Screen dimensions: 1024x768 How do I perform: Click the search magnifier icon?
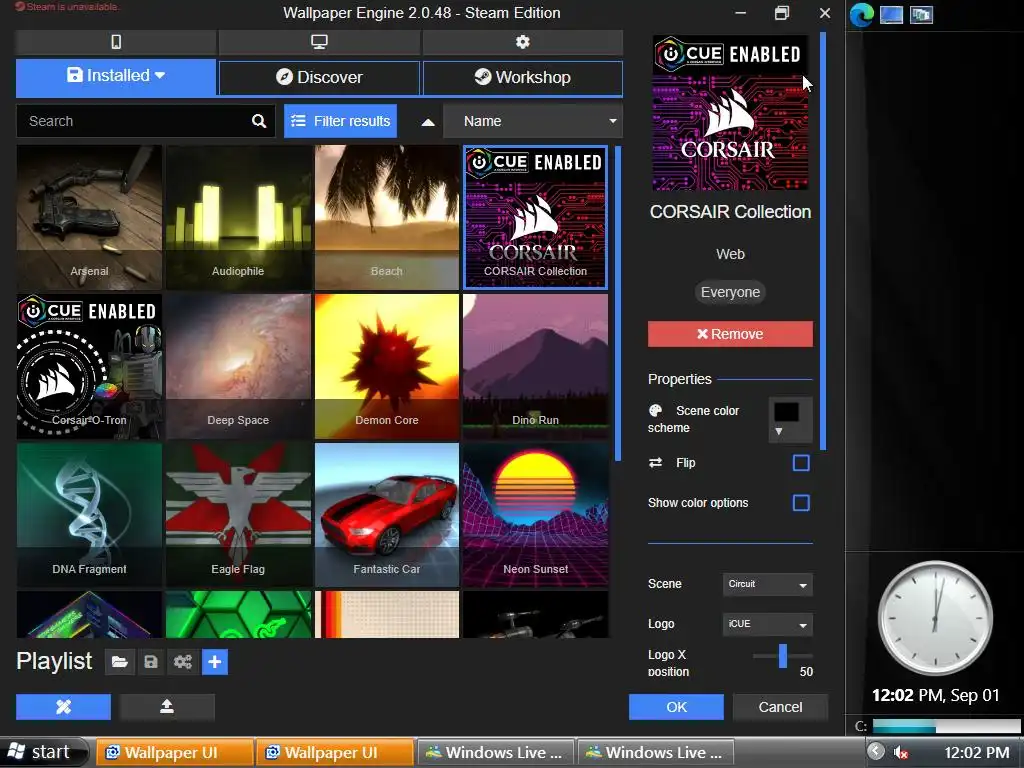coord(259,121)
